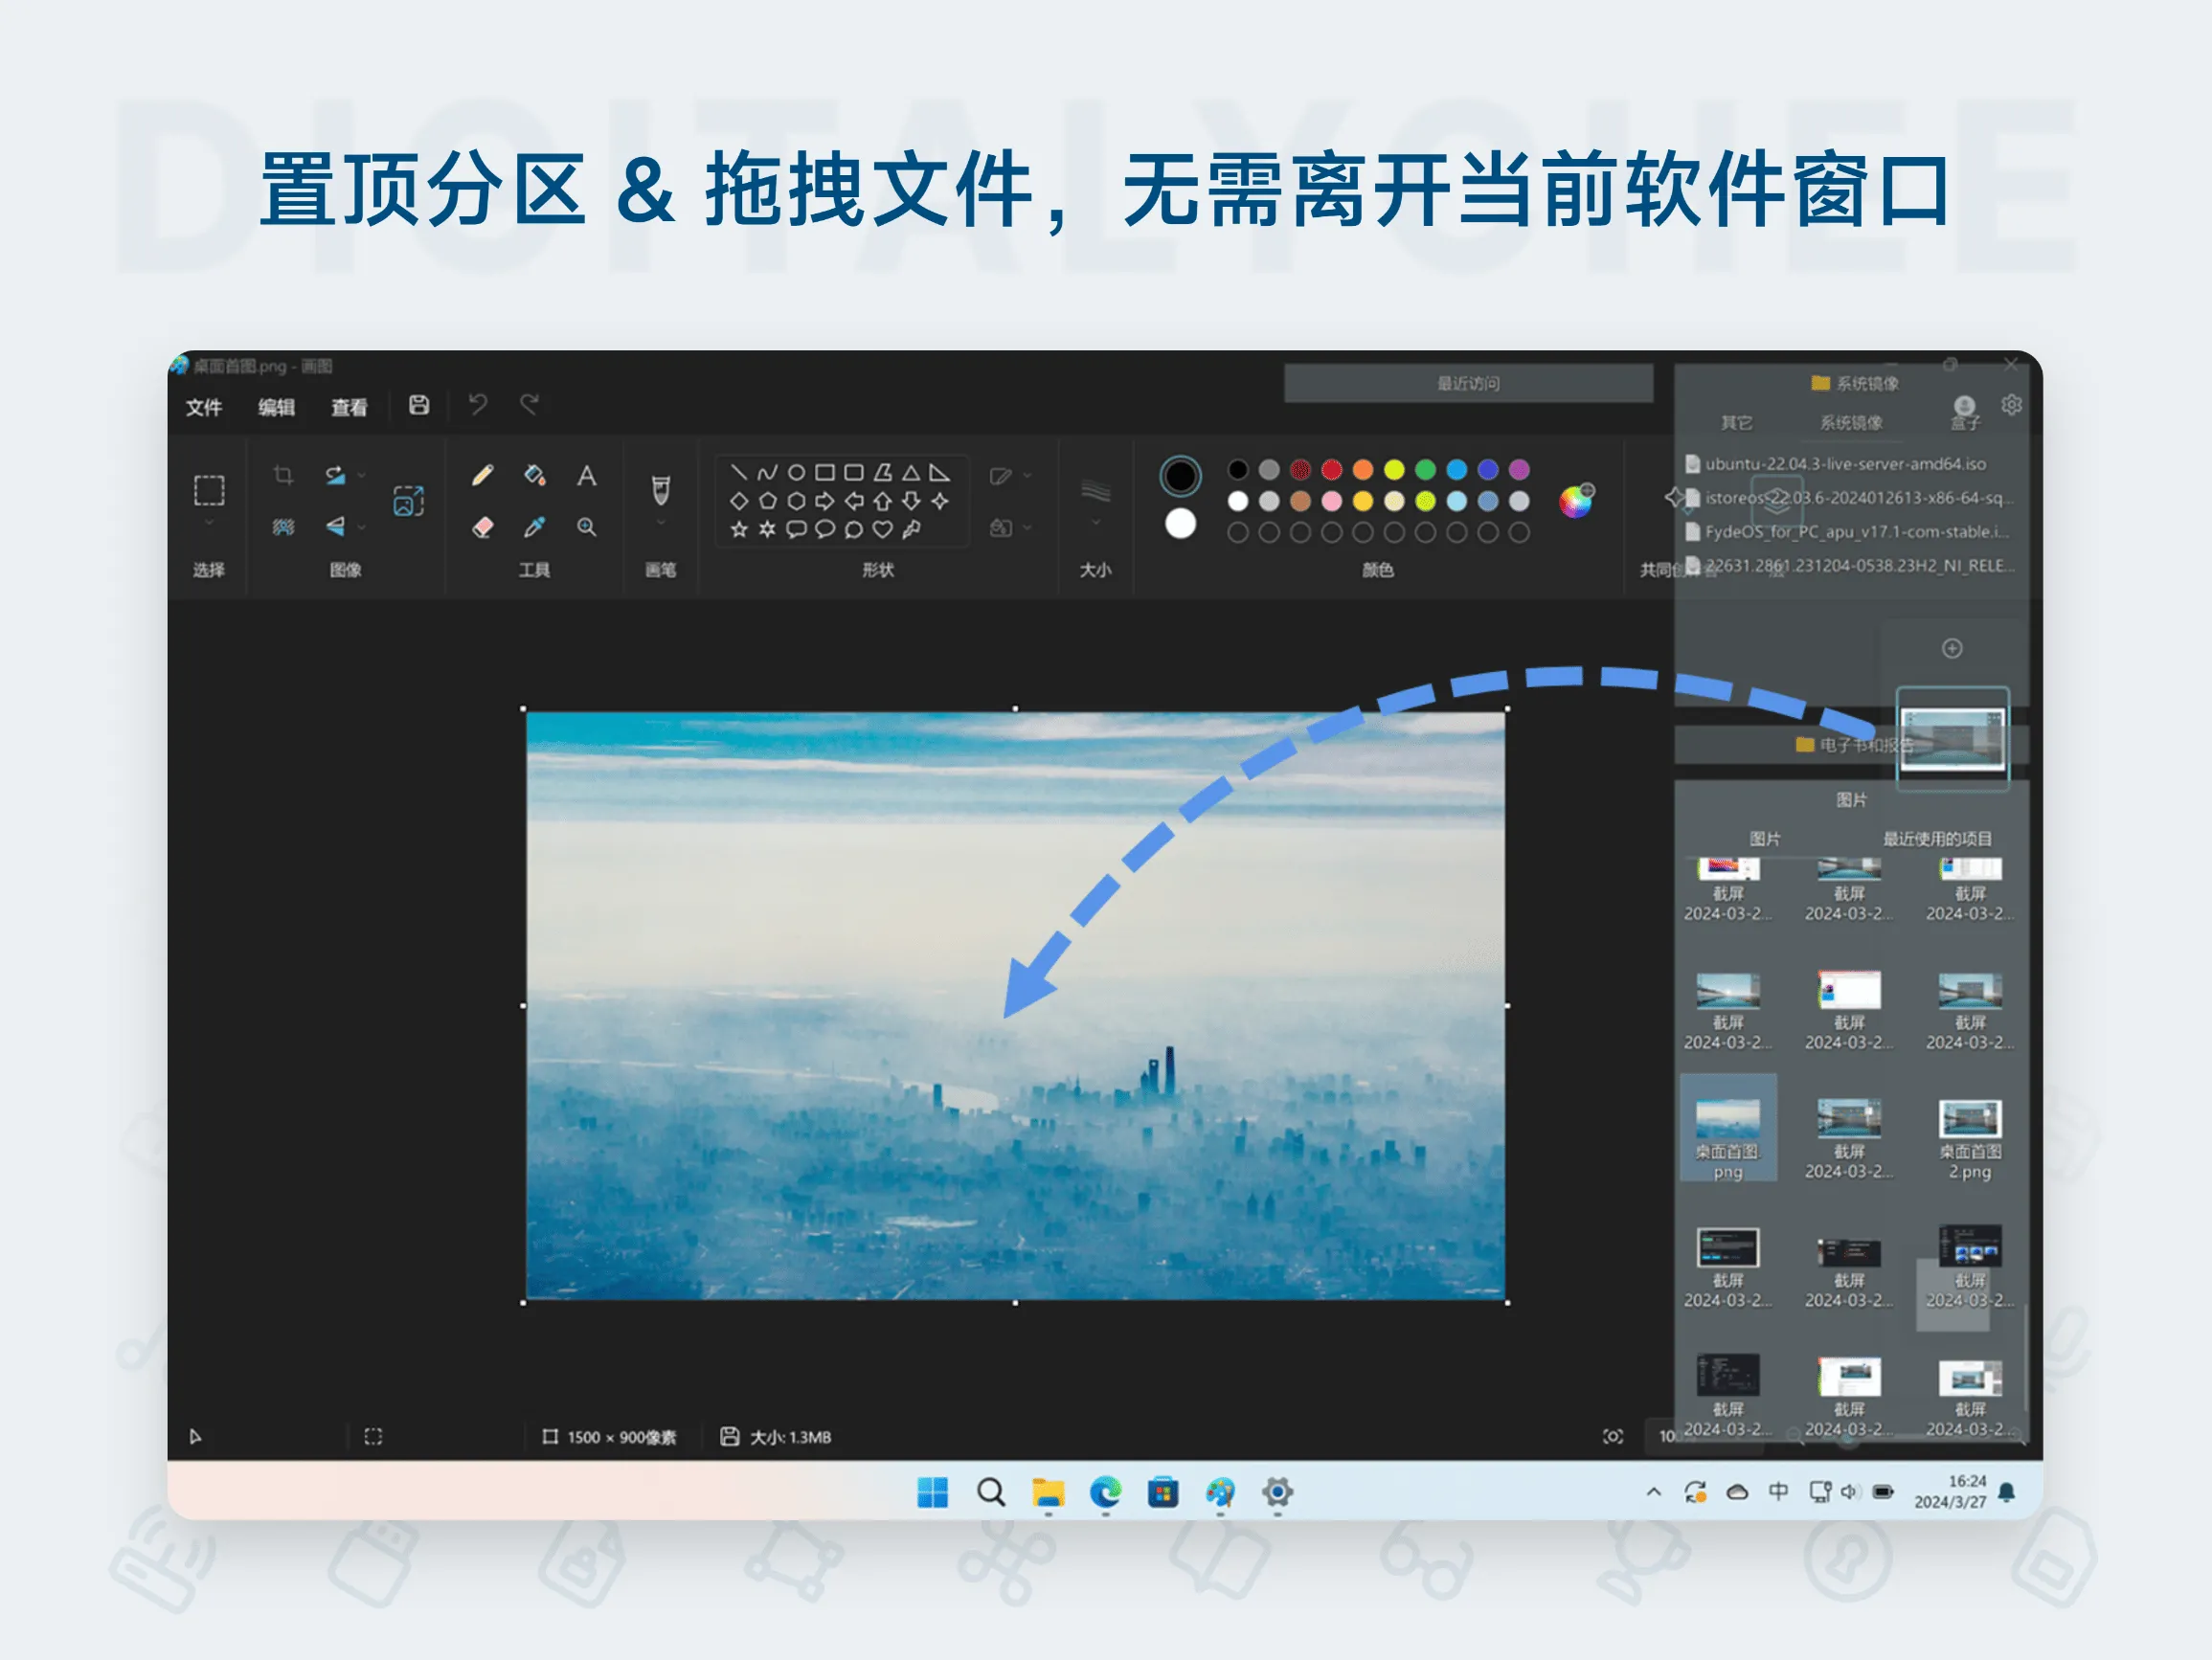
Task: Click the Save icon in menu bar
Action: click(419, 405)
